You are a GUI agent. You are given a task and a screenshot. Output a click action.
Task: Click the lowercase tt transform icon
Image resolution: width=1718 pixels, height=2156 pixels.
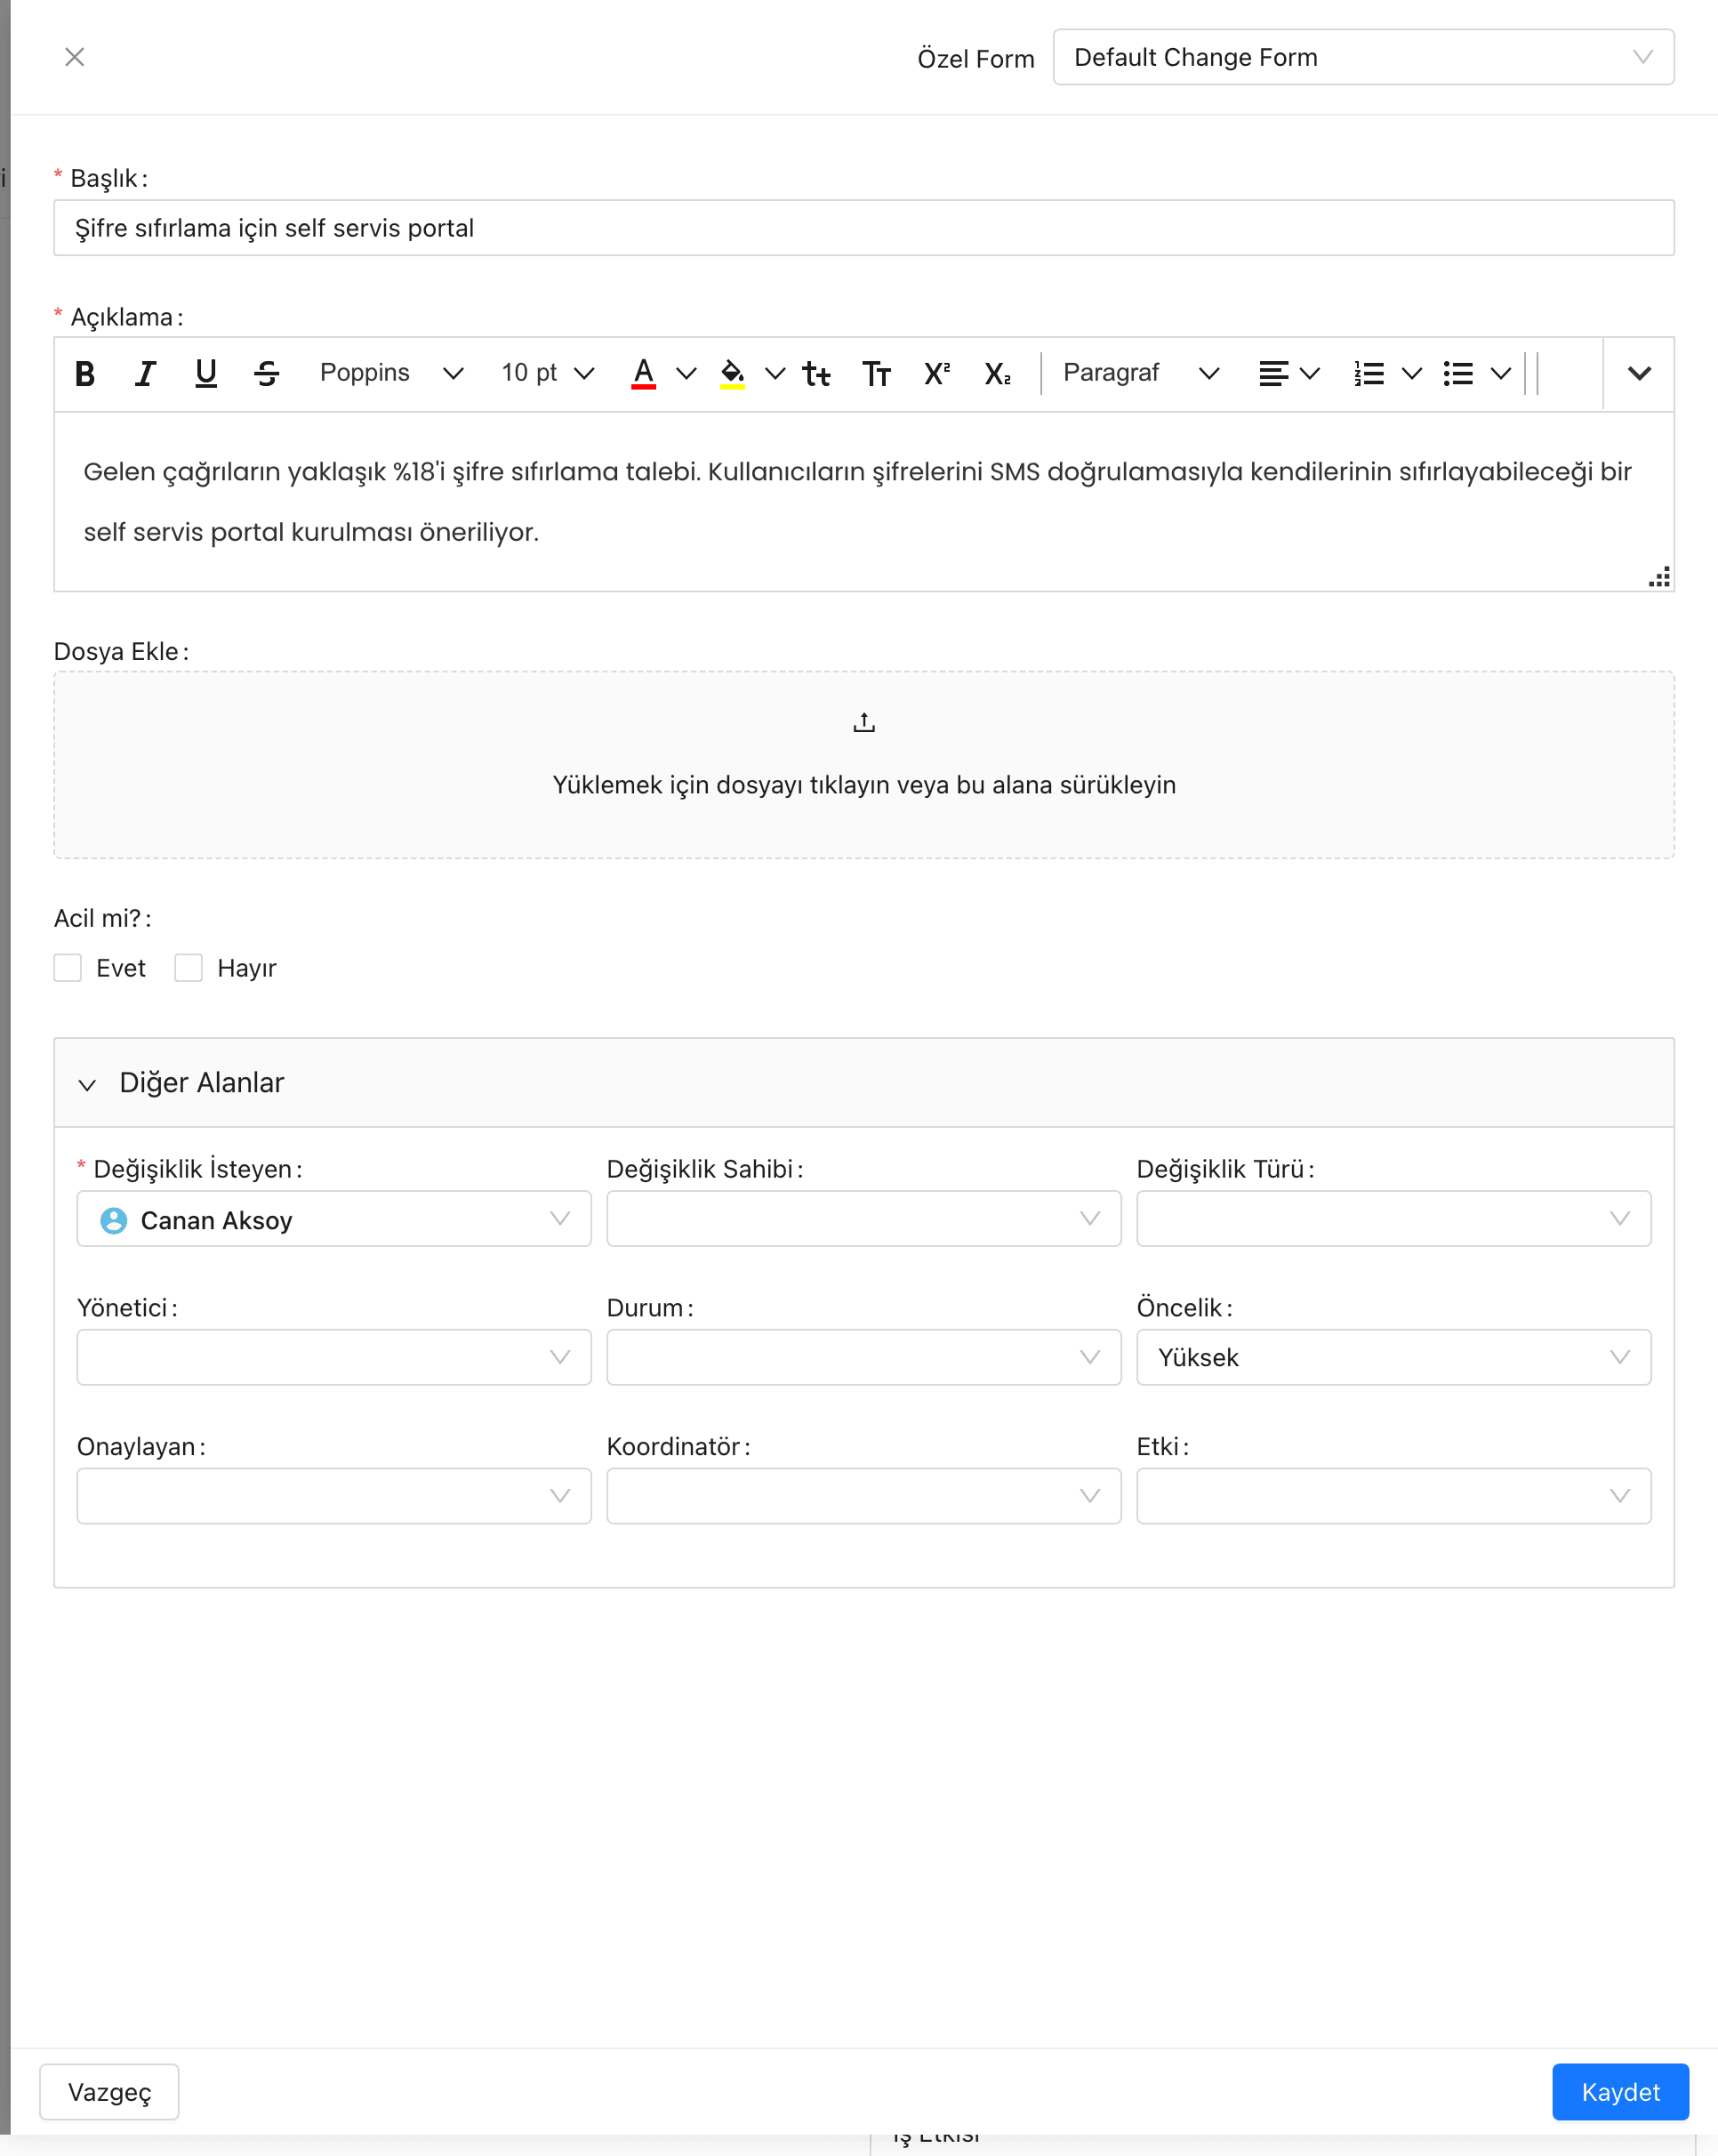817,374
